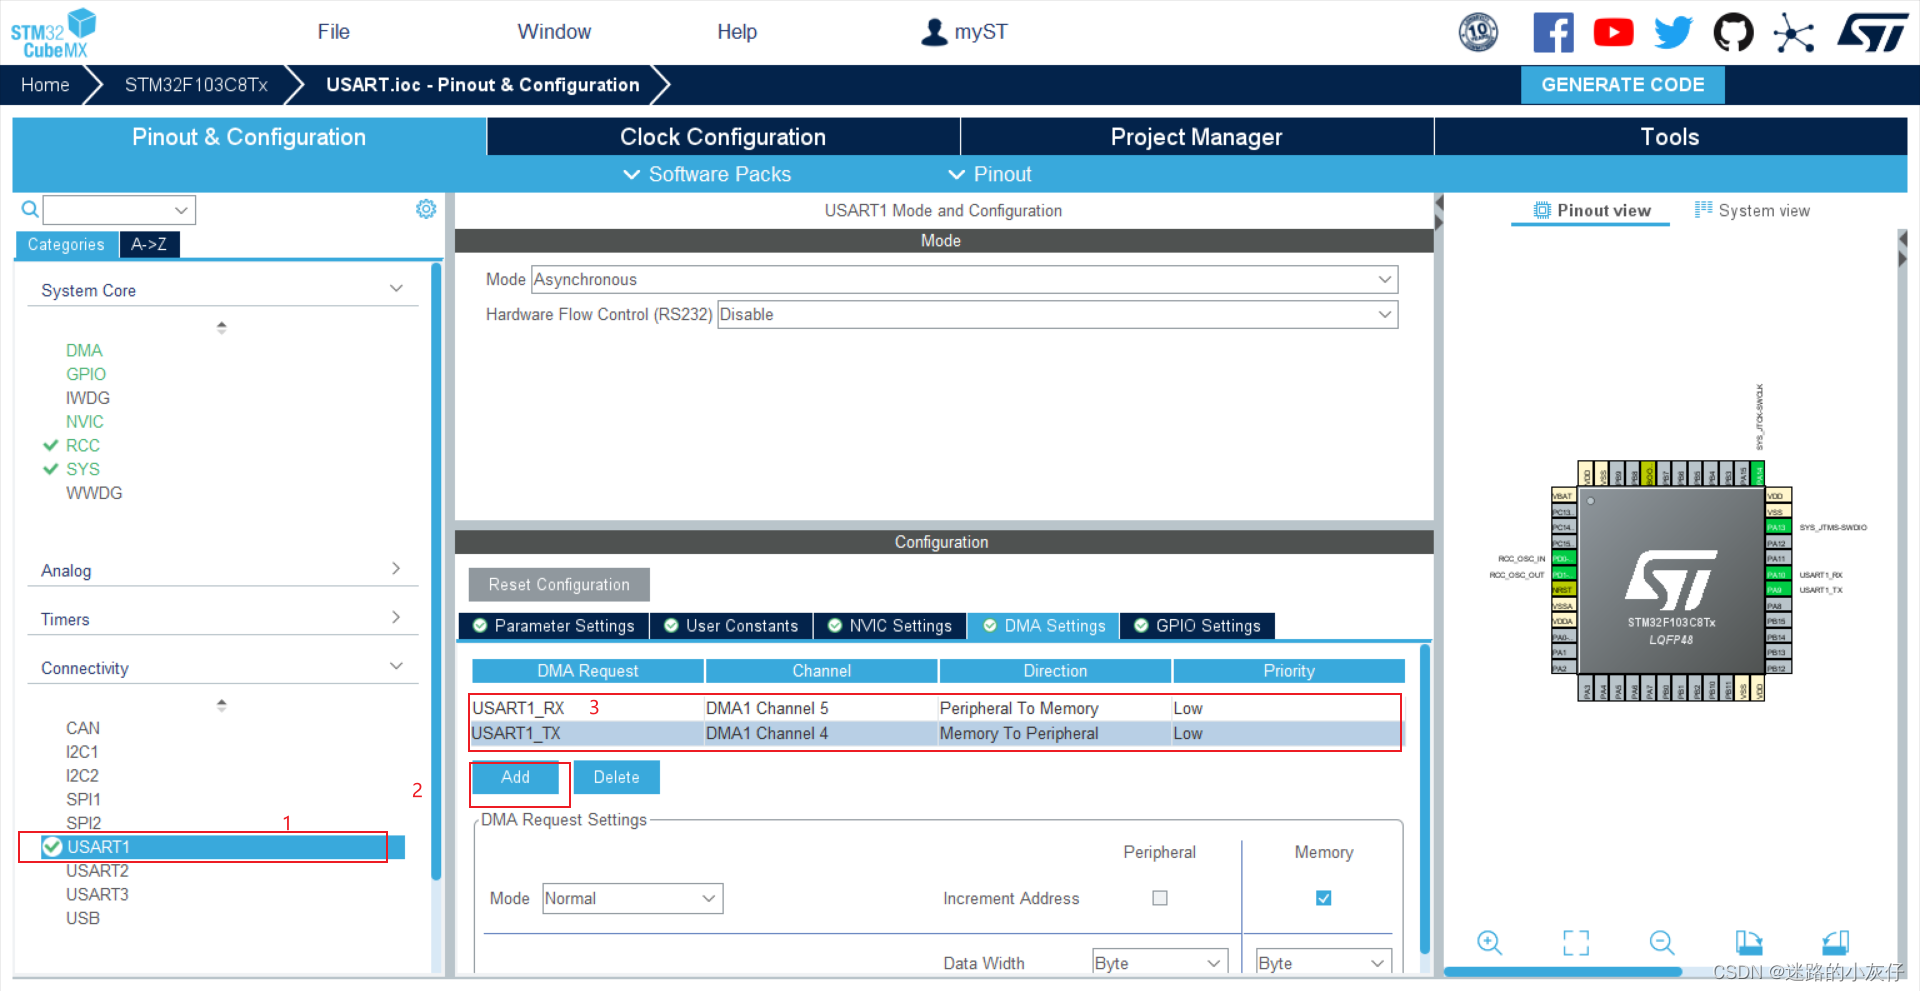Expand the Software Packs menu
The width and height of the screenshot is (1920, 991).
[707, 174]
